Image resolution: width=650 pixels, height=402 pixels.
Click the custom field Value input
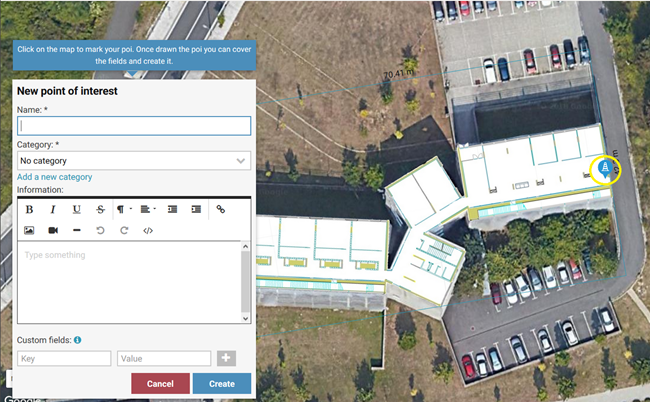[x=164, y=358]
